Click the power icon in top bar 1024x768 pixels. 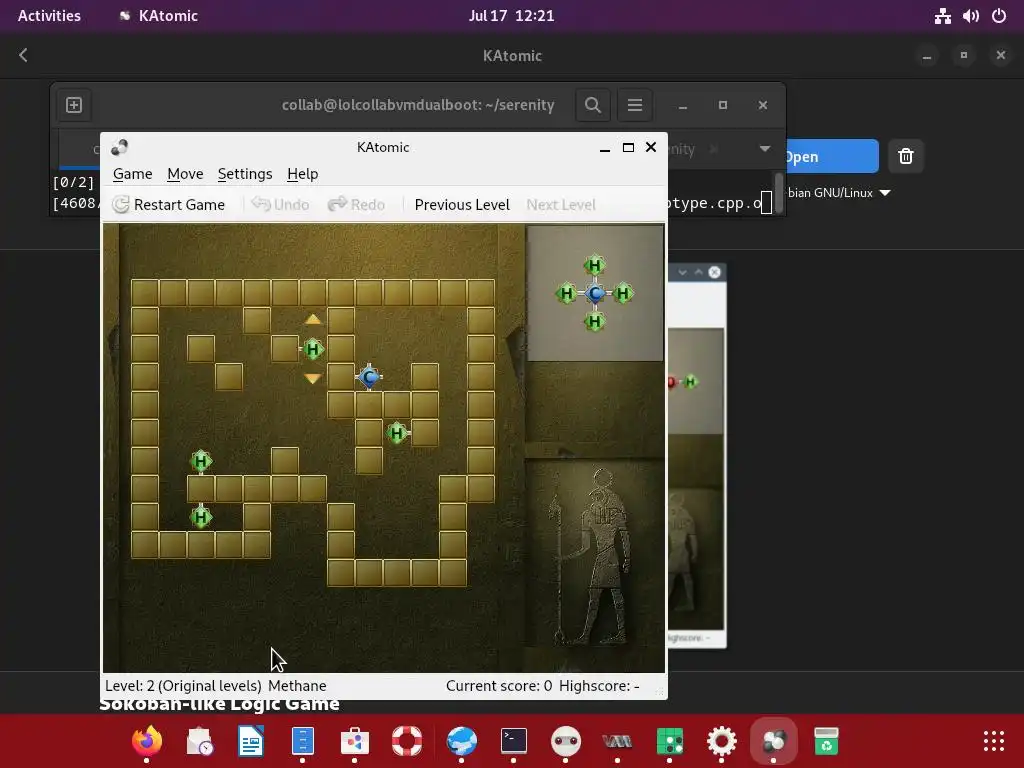pos(999,16)
